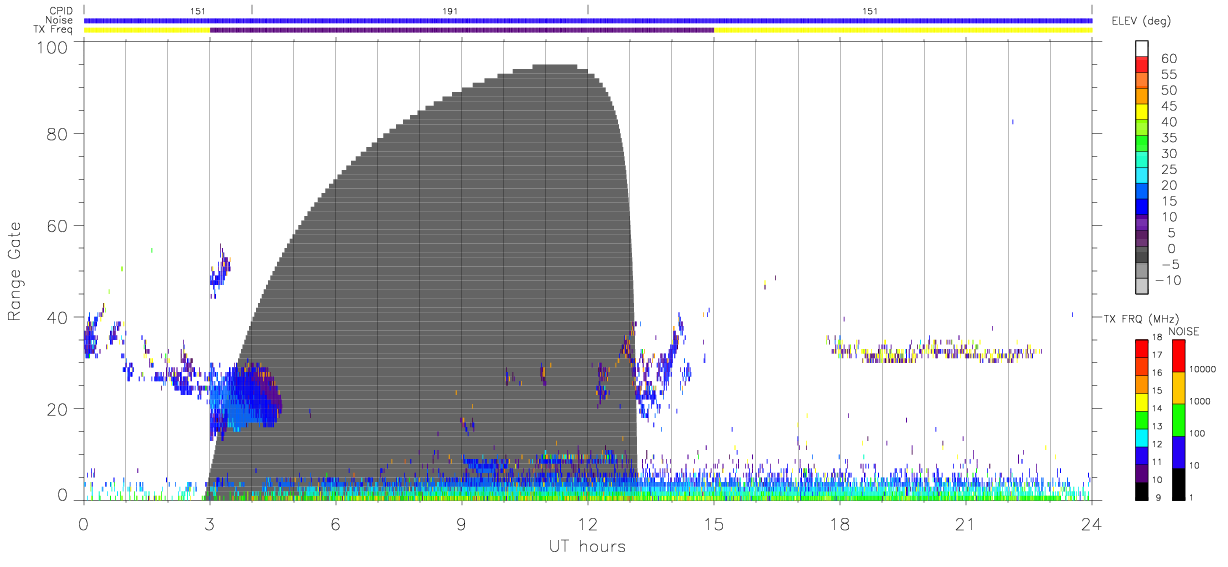Screen dimensions: 1228x567
Task: Click the 55 label on ELEV colorbar
Action: click(x=1168, y=74)
